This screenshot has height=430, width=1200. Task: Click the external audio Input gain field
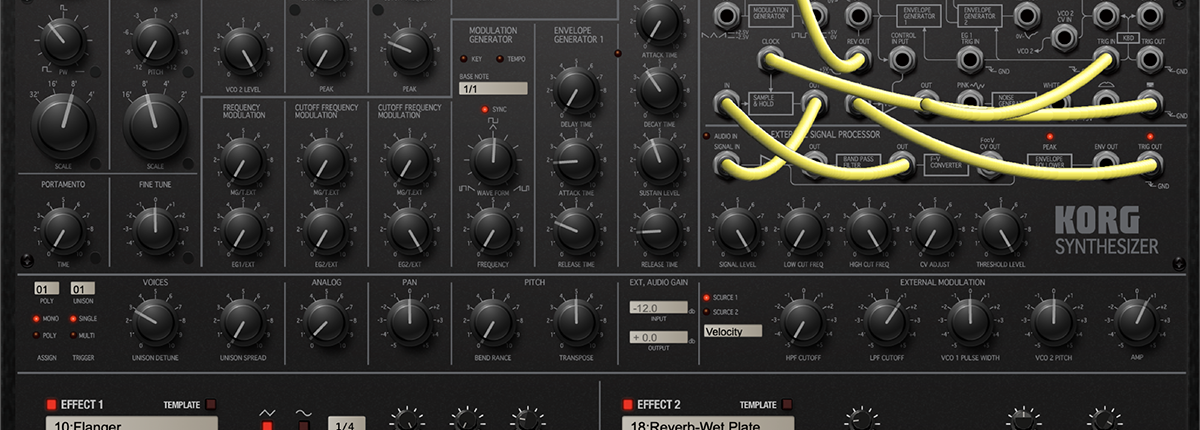[658, 308]
